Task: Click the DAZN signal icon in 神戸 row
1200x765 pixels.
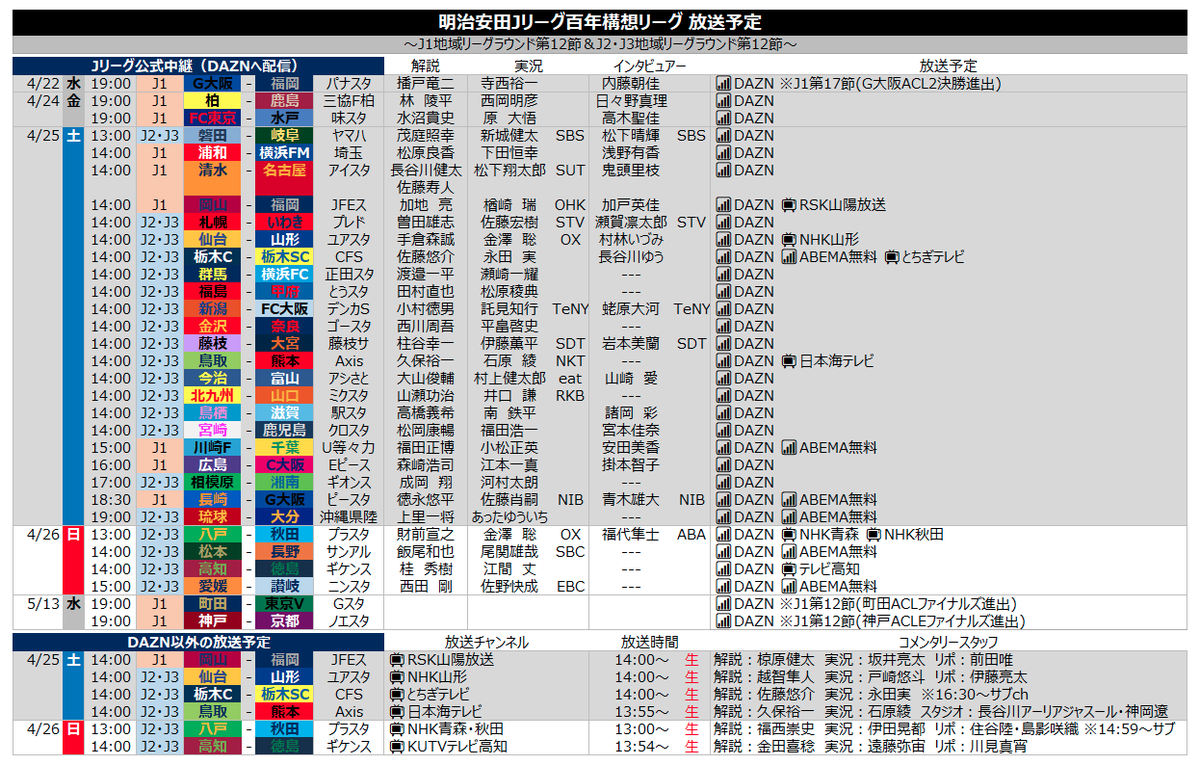Action: [724, 621]
